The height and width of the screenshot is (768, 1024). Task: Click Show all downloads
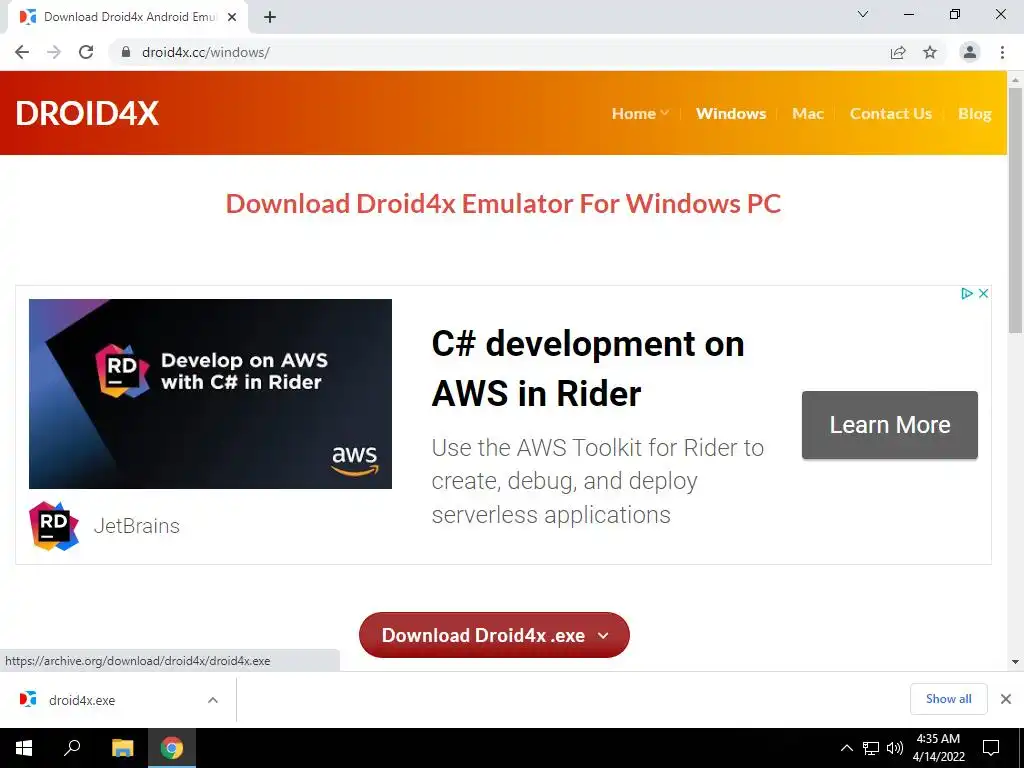(x=948, y=699)
